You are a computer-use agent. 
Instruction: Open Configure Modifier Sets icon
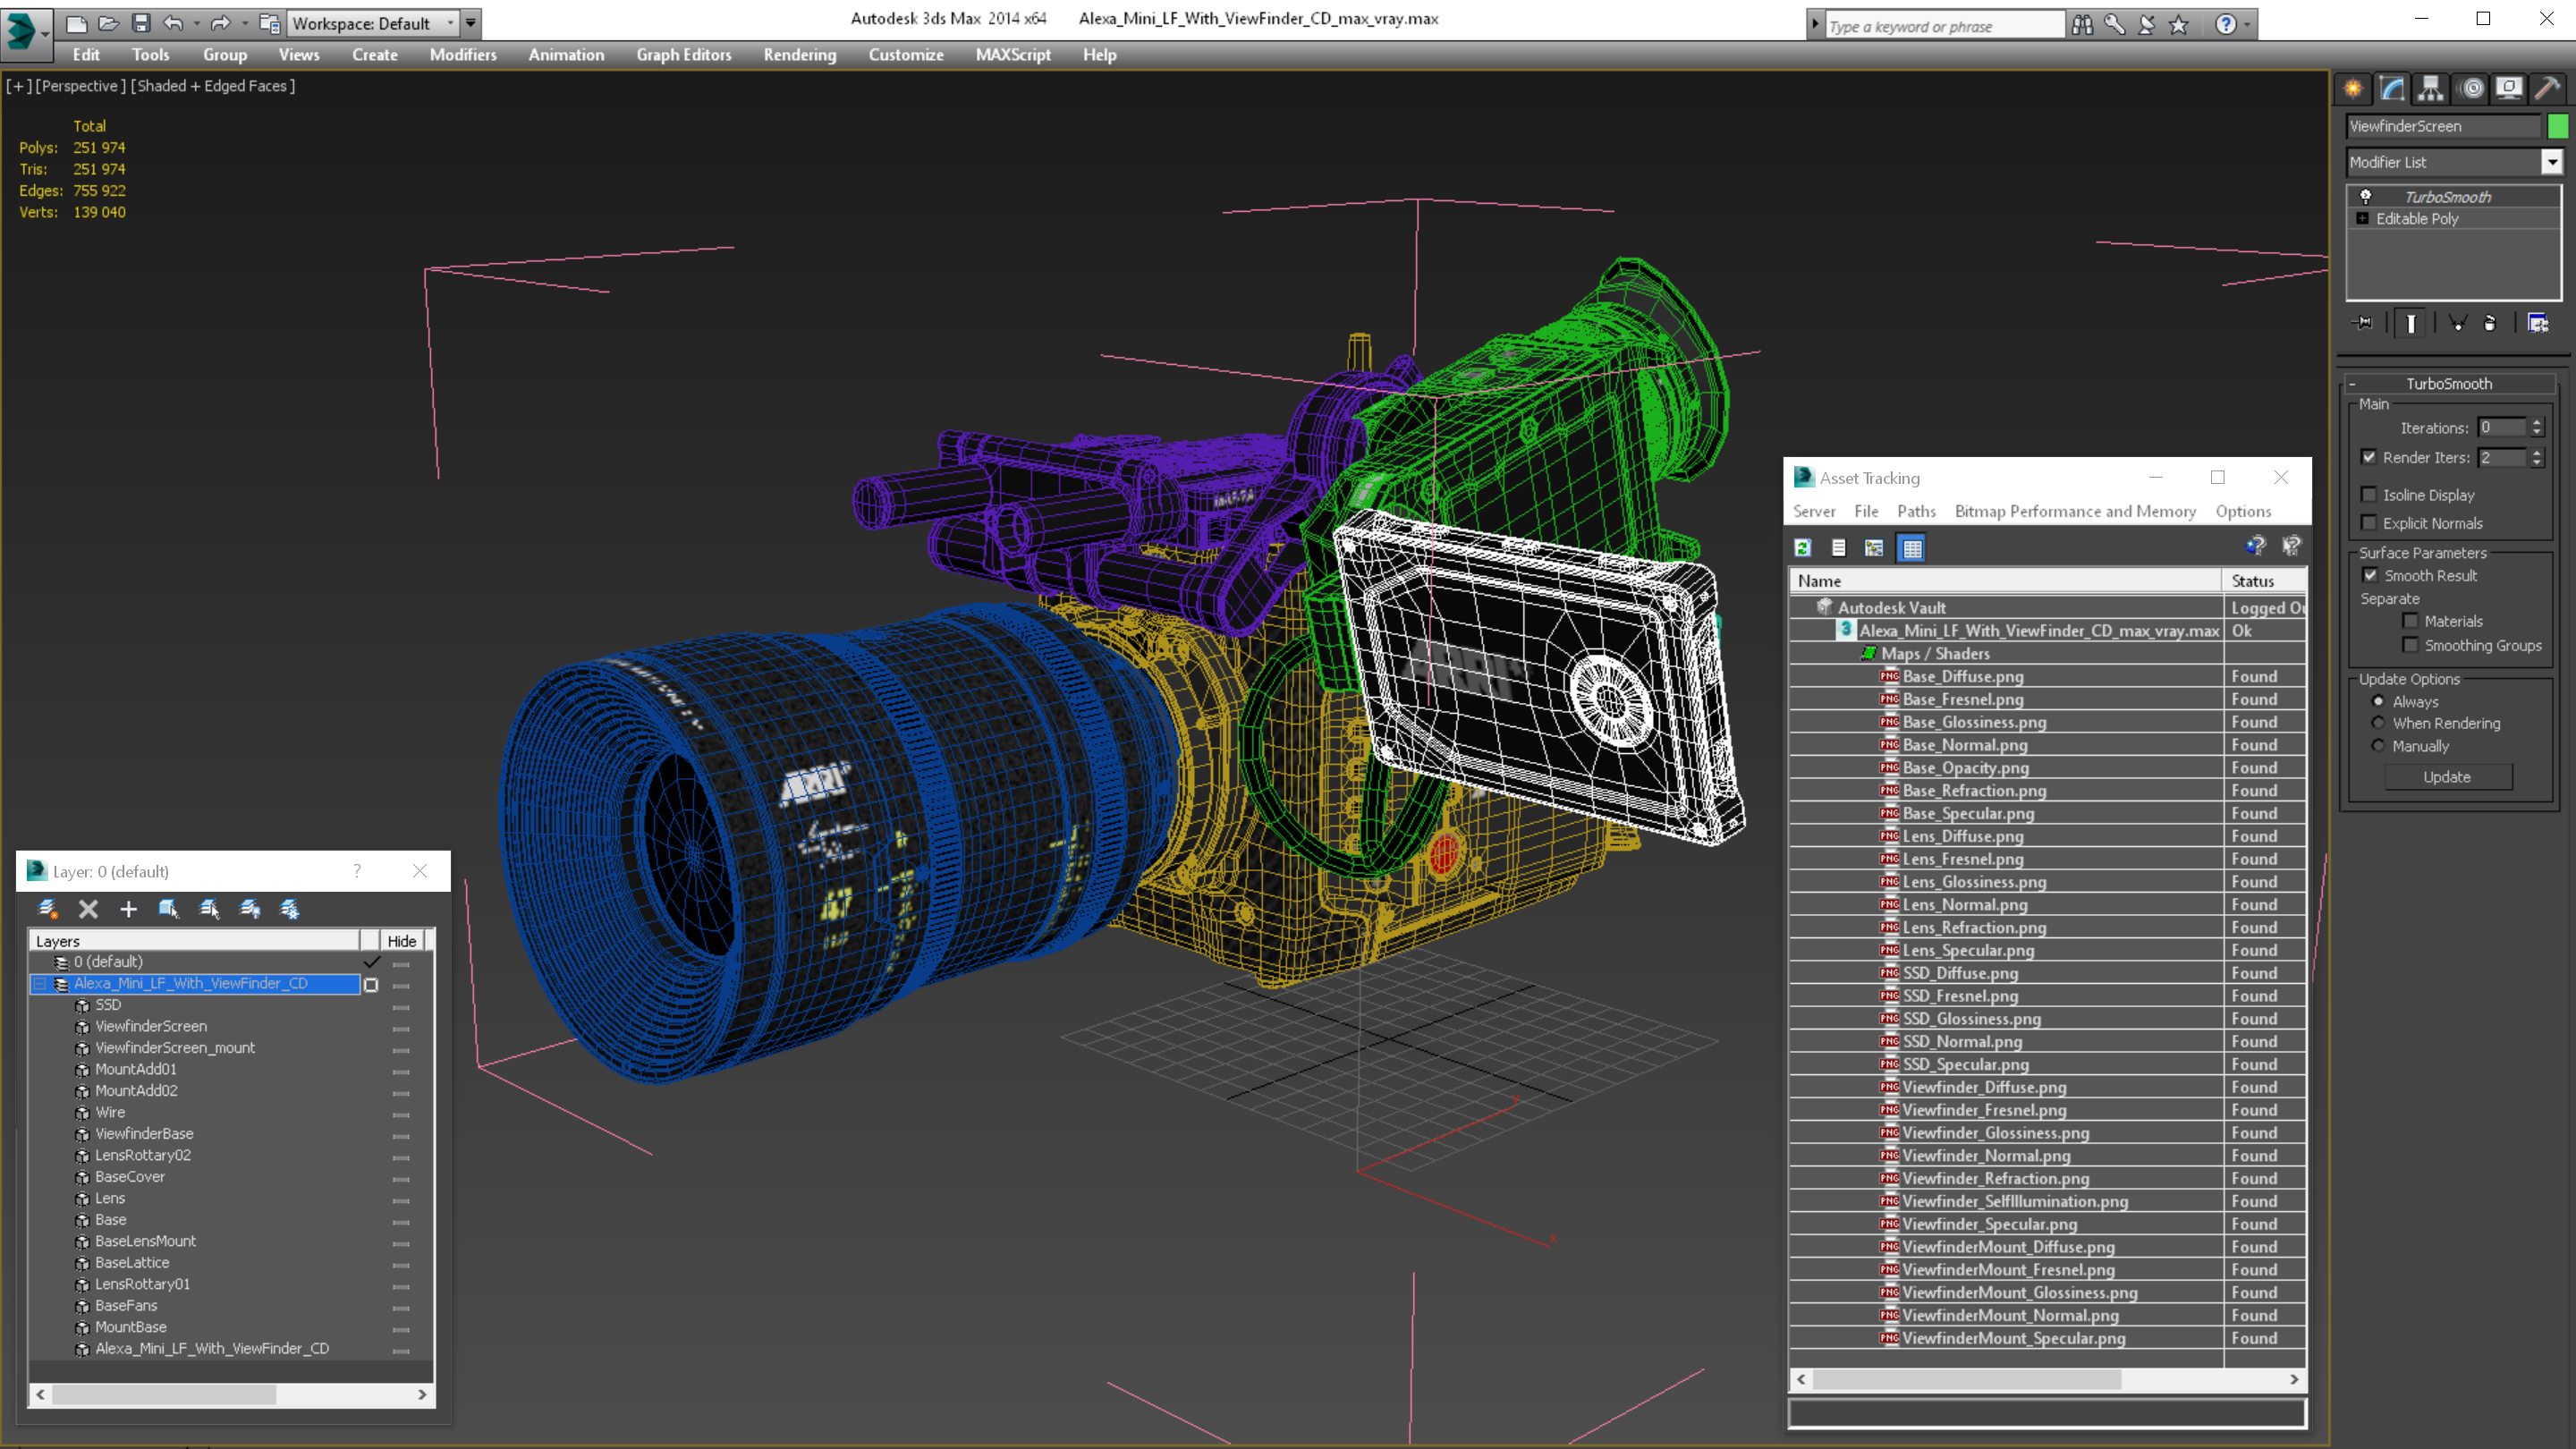2538,323
